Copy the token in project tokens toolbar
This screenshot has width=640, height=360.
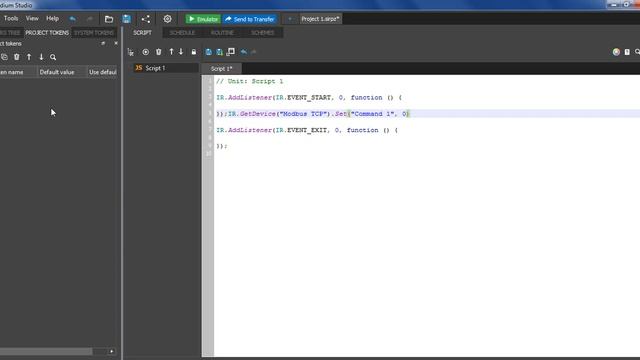pyautogui.click(x=4, y=57)
